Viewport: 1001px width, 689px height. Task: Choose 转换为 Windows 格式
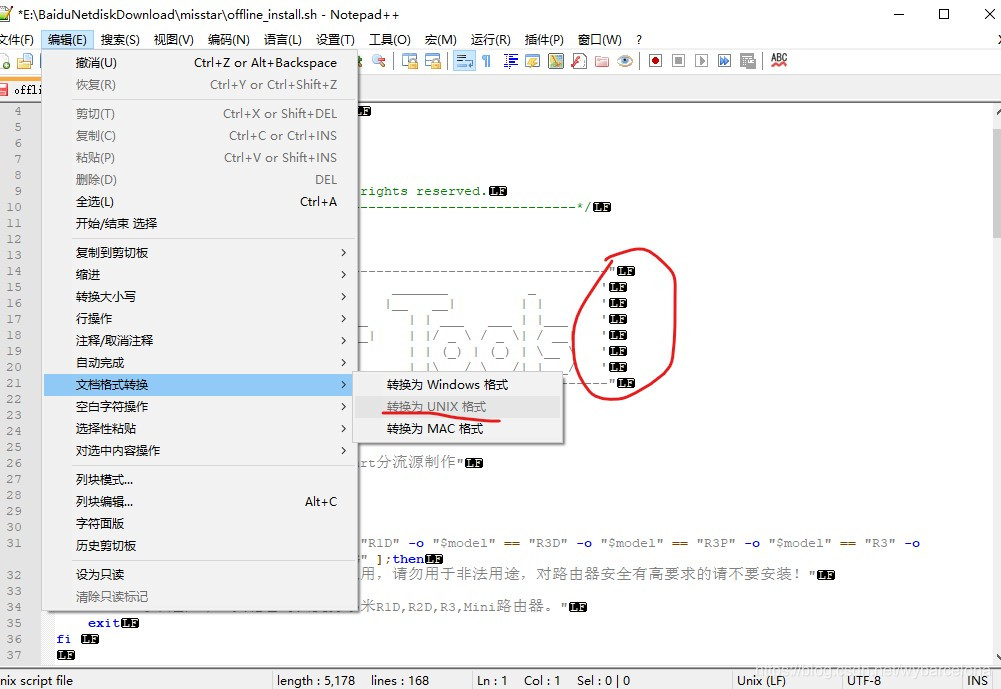tap(457, 385)
